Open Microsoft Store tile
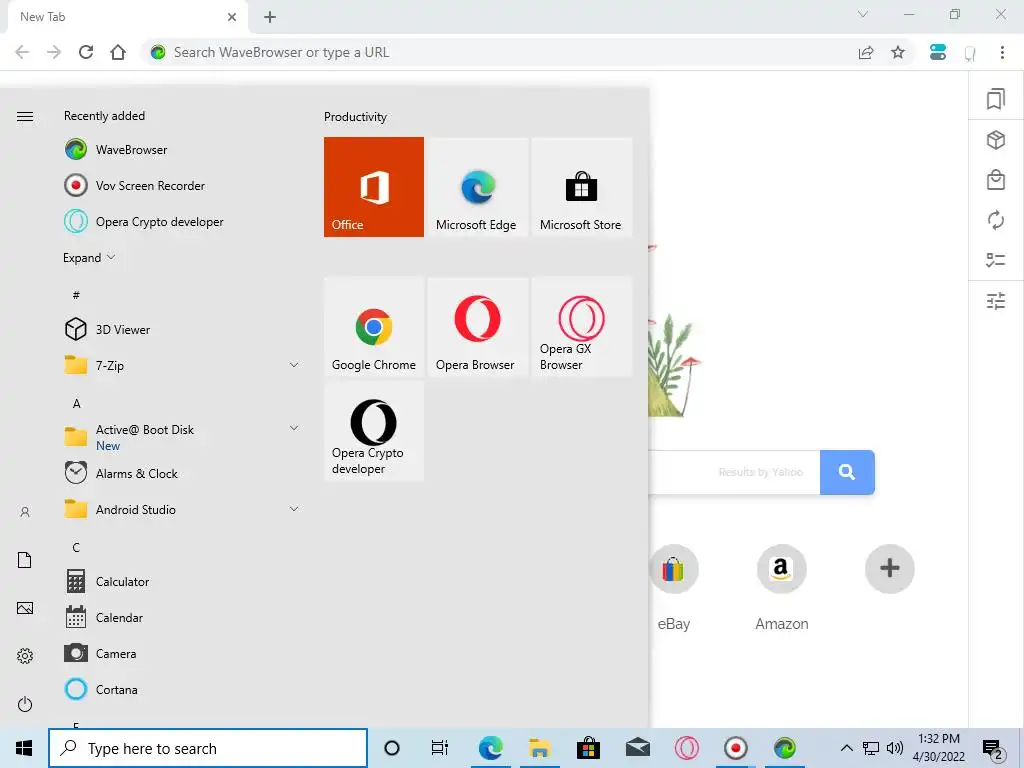This screenshot has height=768, width=1024. coord(581,187)
